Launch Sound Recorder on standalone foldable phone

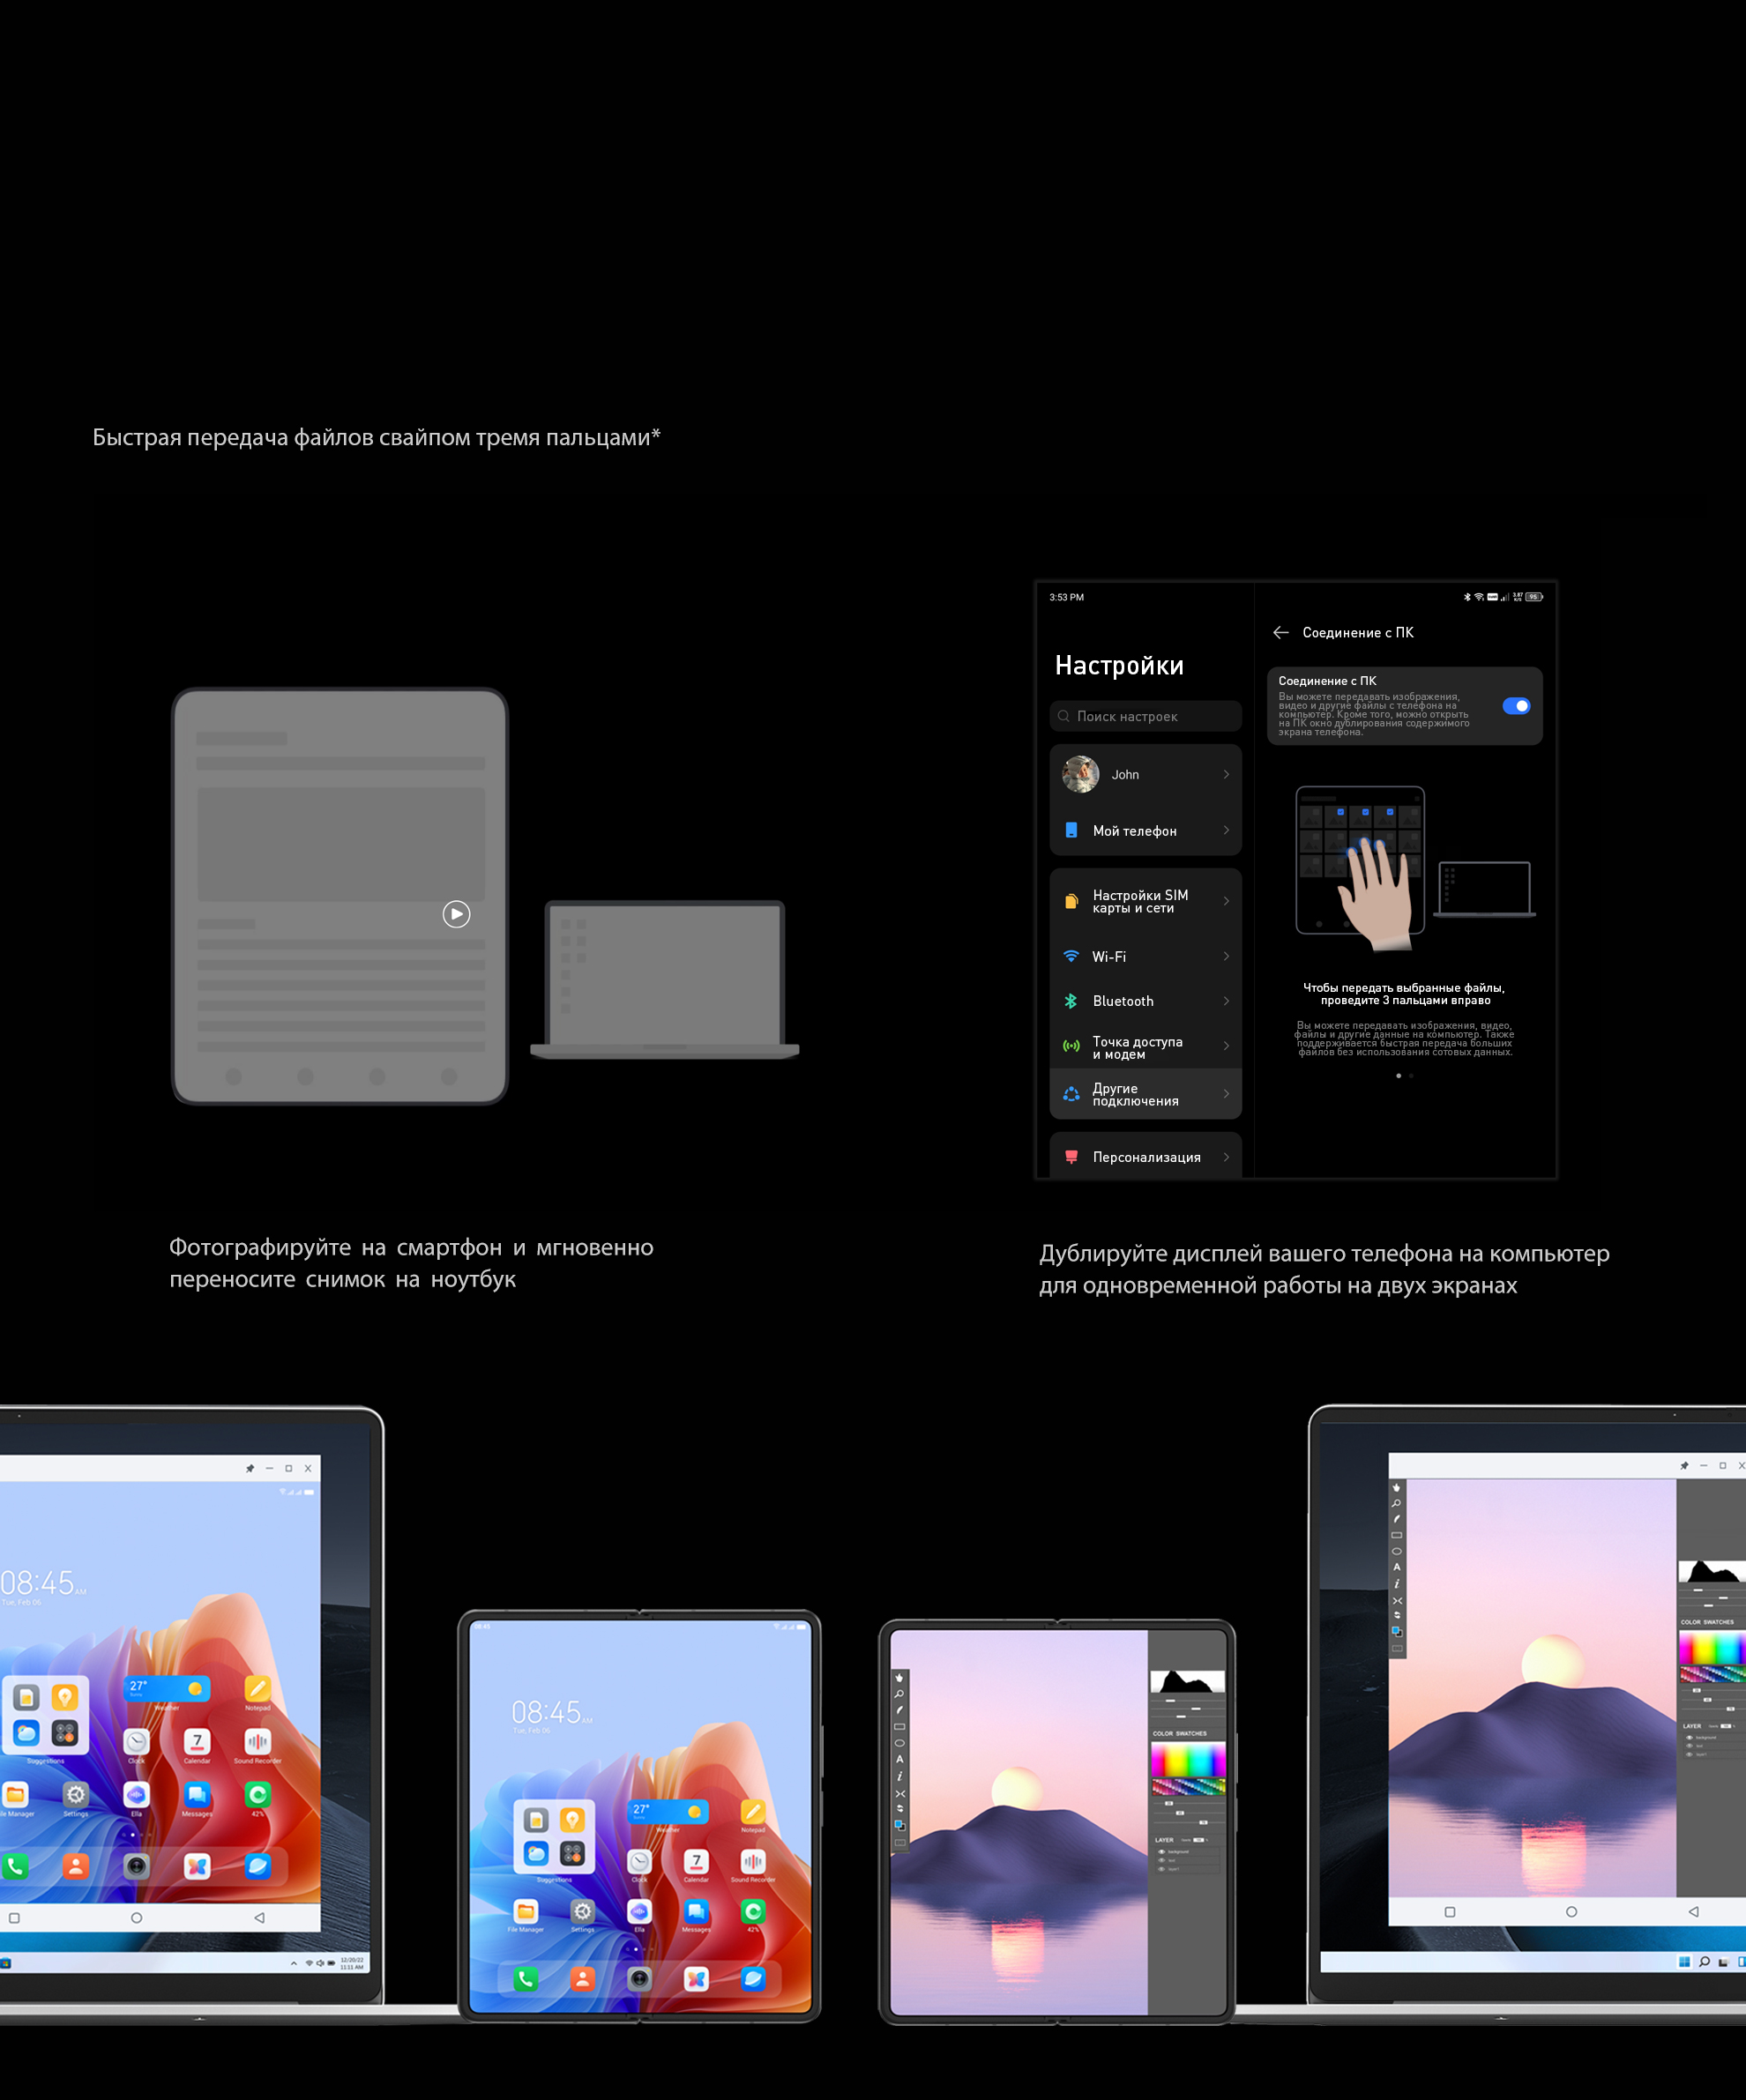753,1861
